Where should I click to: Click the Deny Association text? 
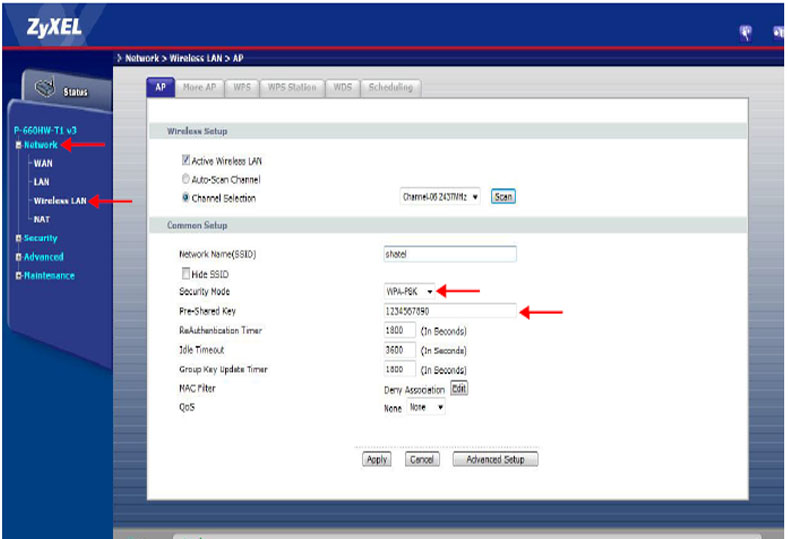tap(414, 390)
